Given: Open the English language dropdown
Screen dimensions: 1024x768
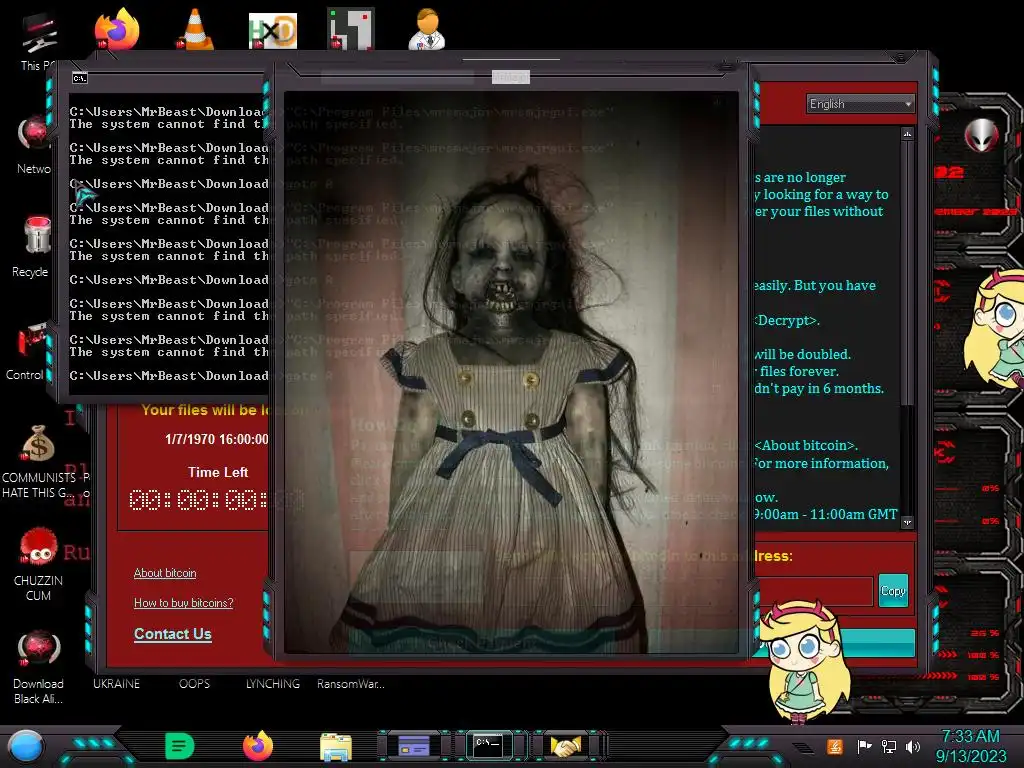Looking at the screenshot, I should click(x=860, y=104).
